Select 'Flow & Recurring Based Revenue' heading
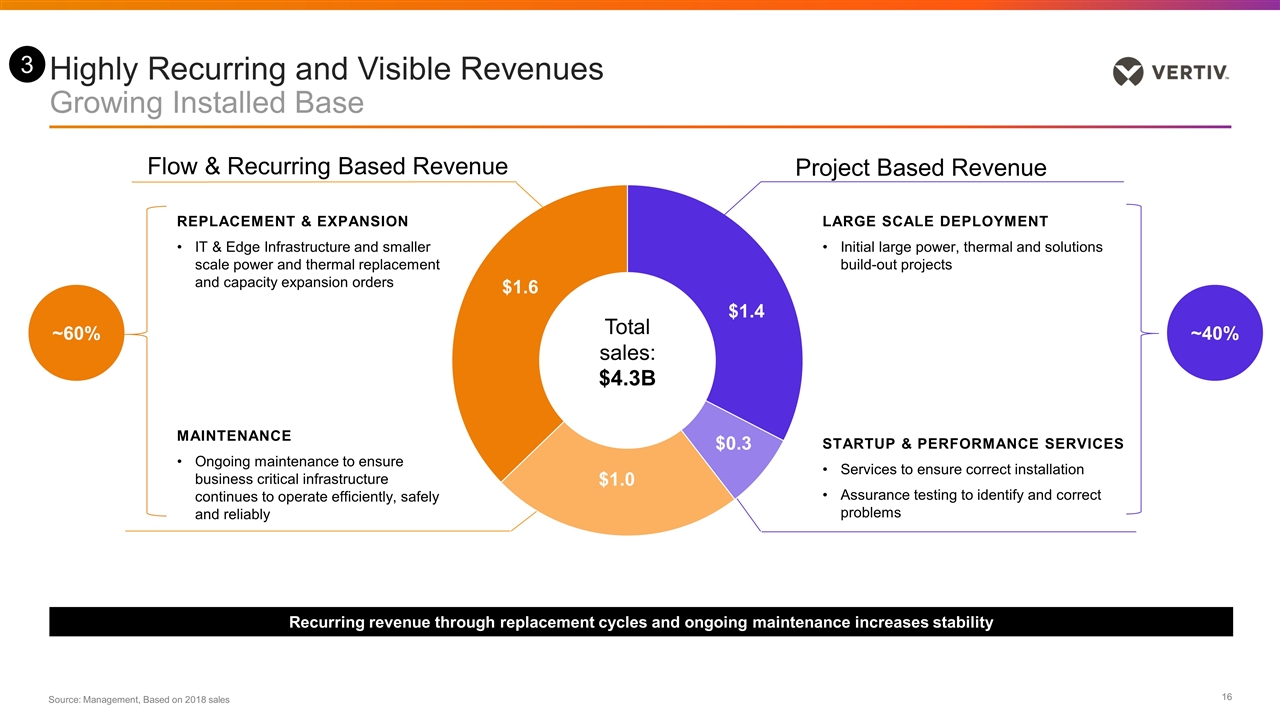The height and width of the screenshot is (720, 1280). coord(327,166)
